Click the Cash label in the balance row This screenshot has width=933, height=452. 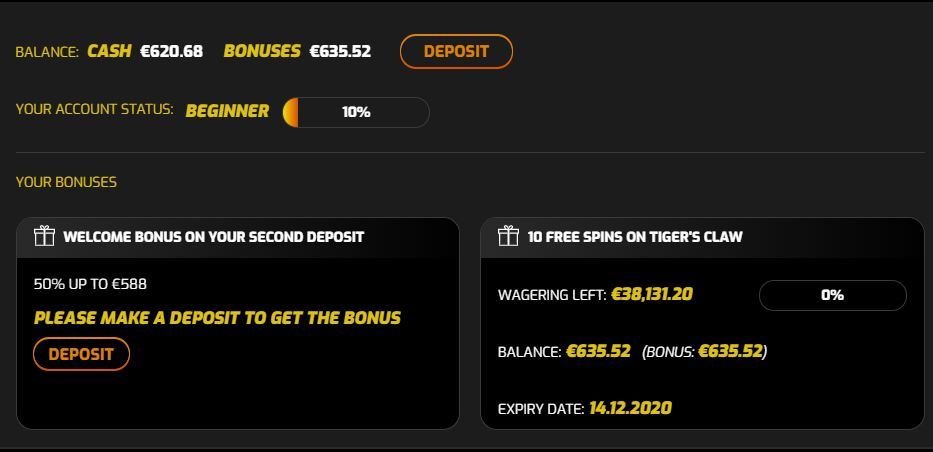pyautogui.click(x=109, y=51)
